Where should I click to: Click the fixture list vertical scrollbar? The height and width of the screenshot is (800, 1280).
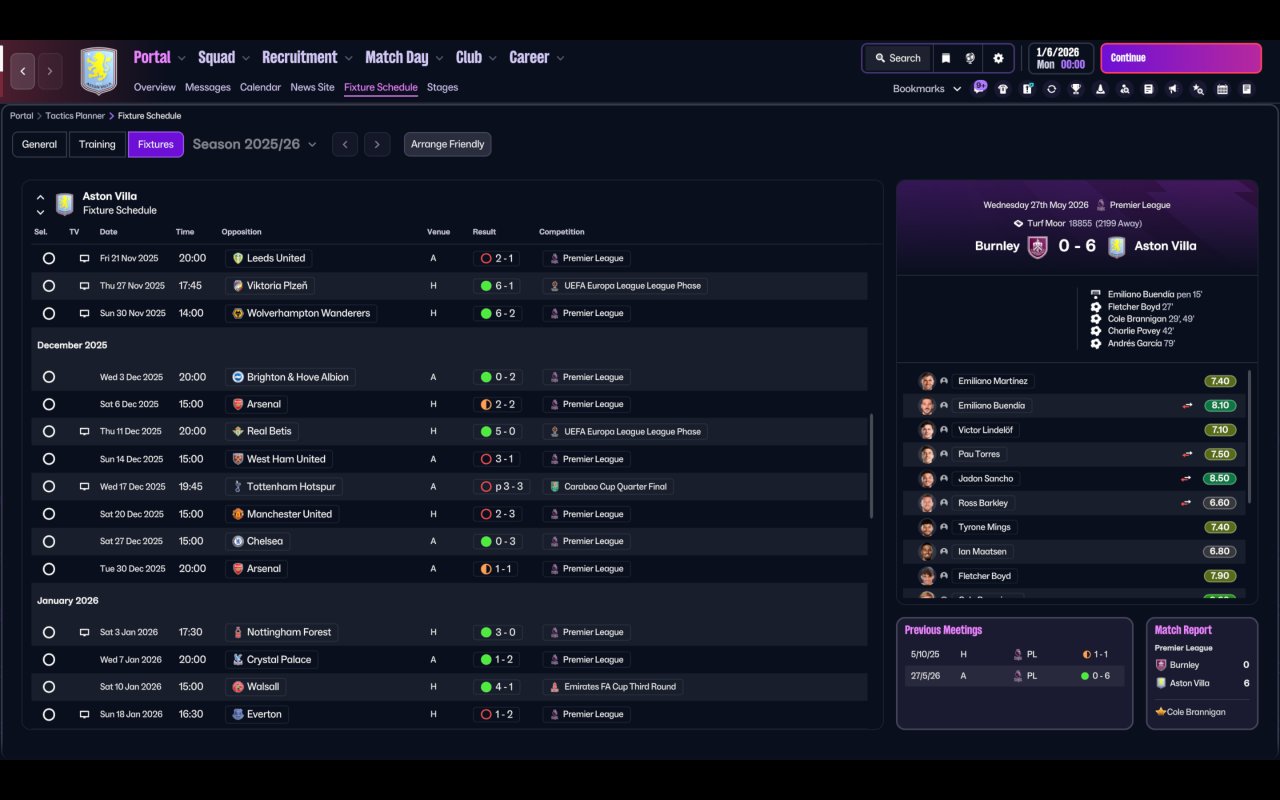(871, 467)
